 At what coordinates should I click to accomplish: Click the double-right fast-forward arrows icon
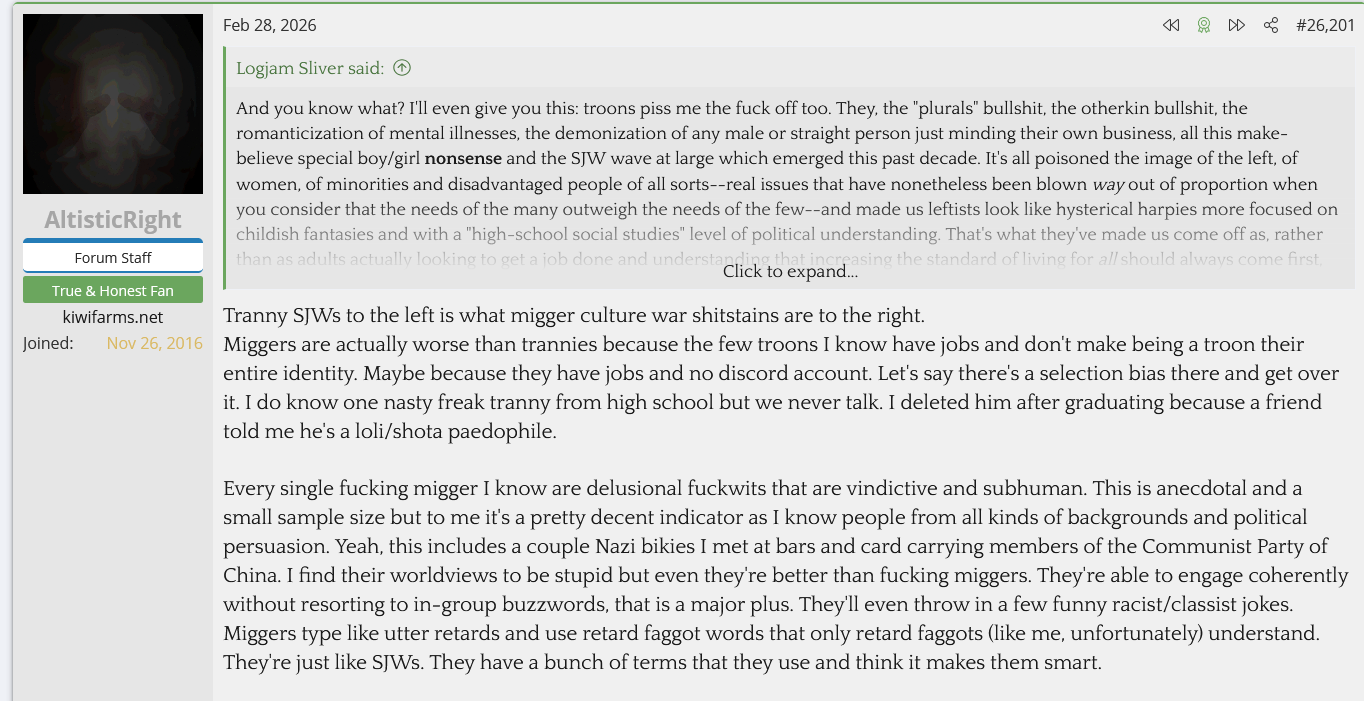[x=1237, y=25]
